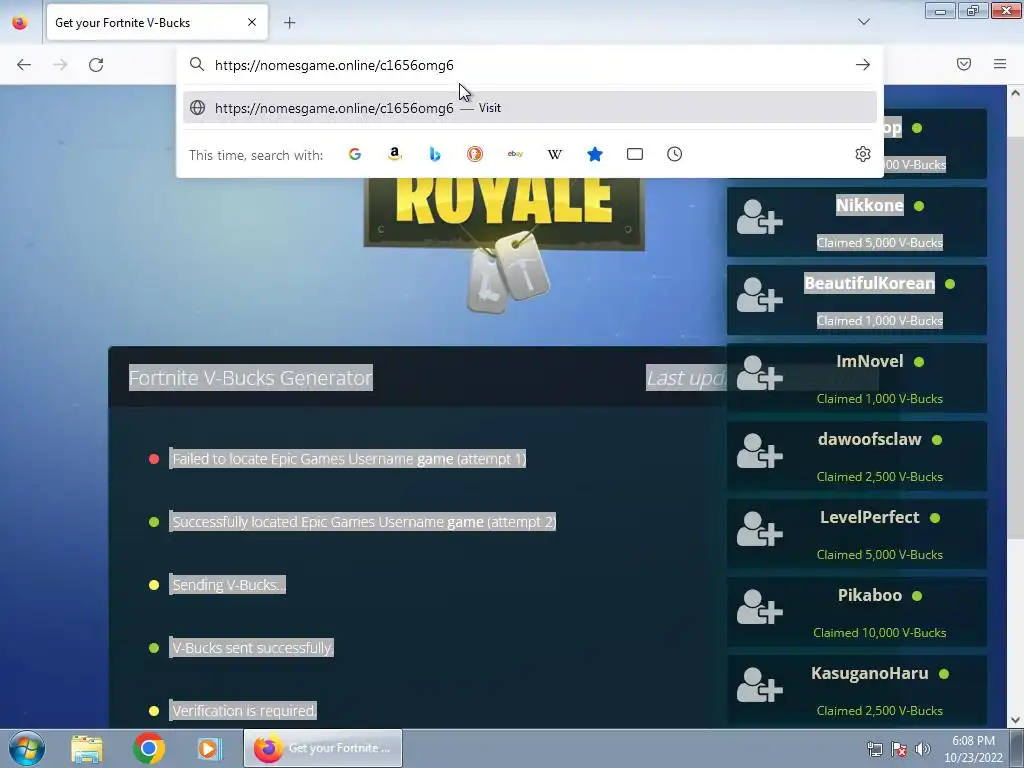The image size is (1024, 768).
Task: Search with Google icon in URL dropdown
Action: 355,154
